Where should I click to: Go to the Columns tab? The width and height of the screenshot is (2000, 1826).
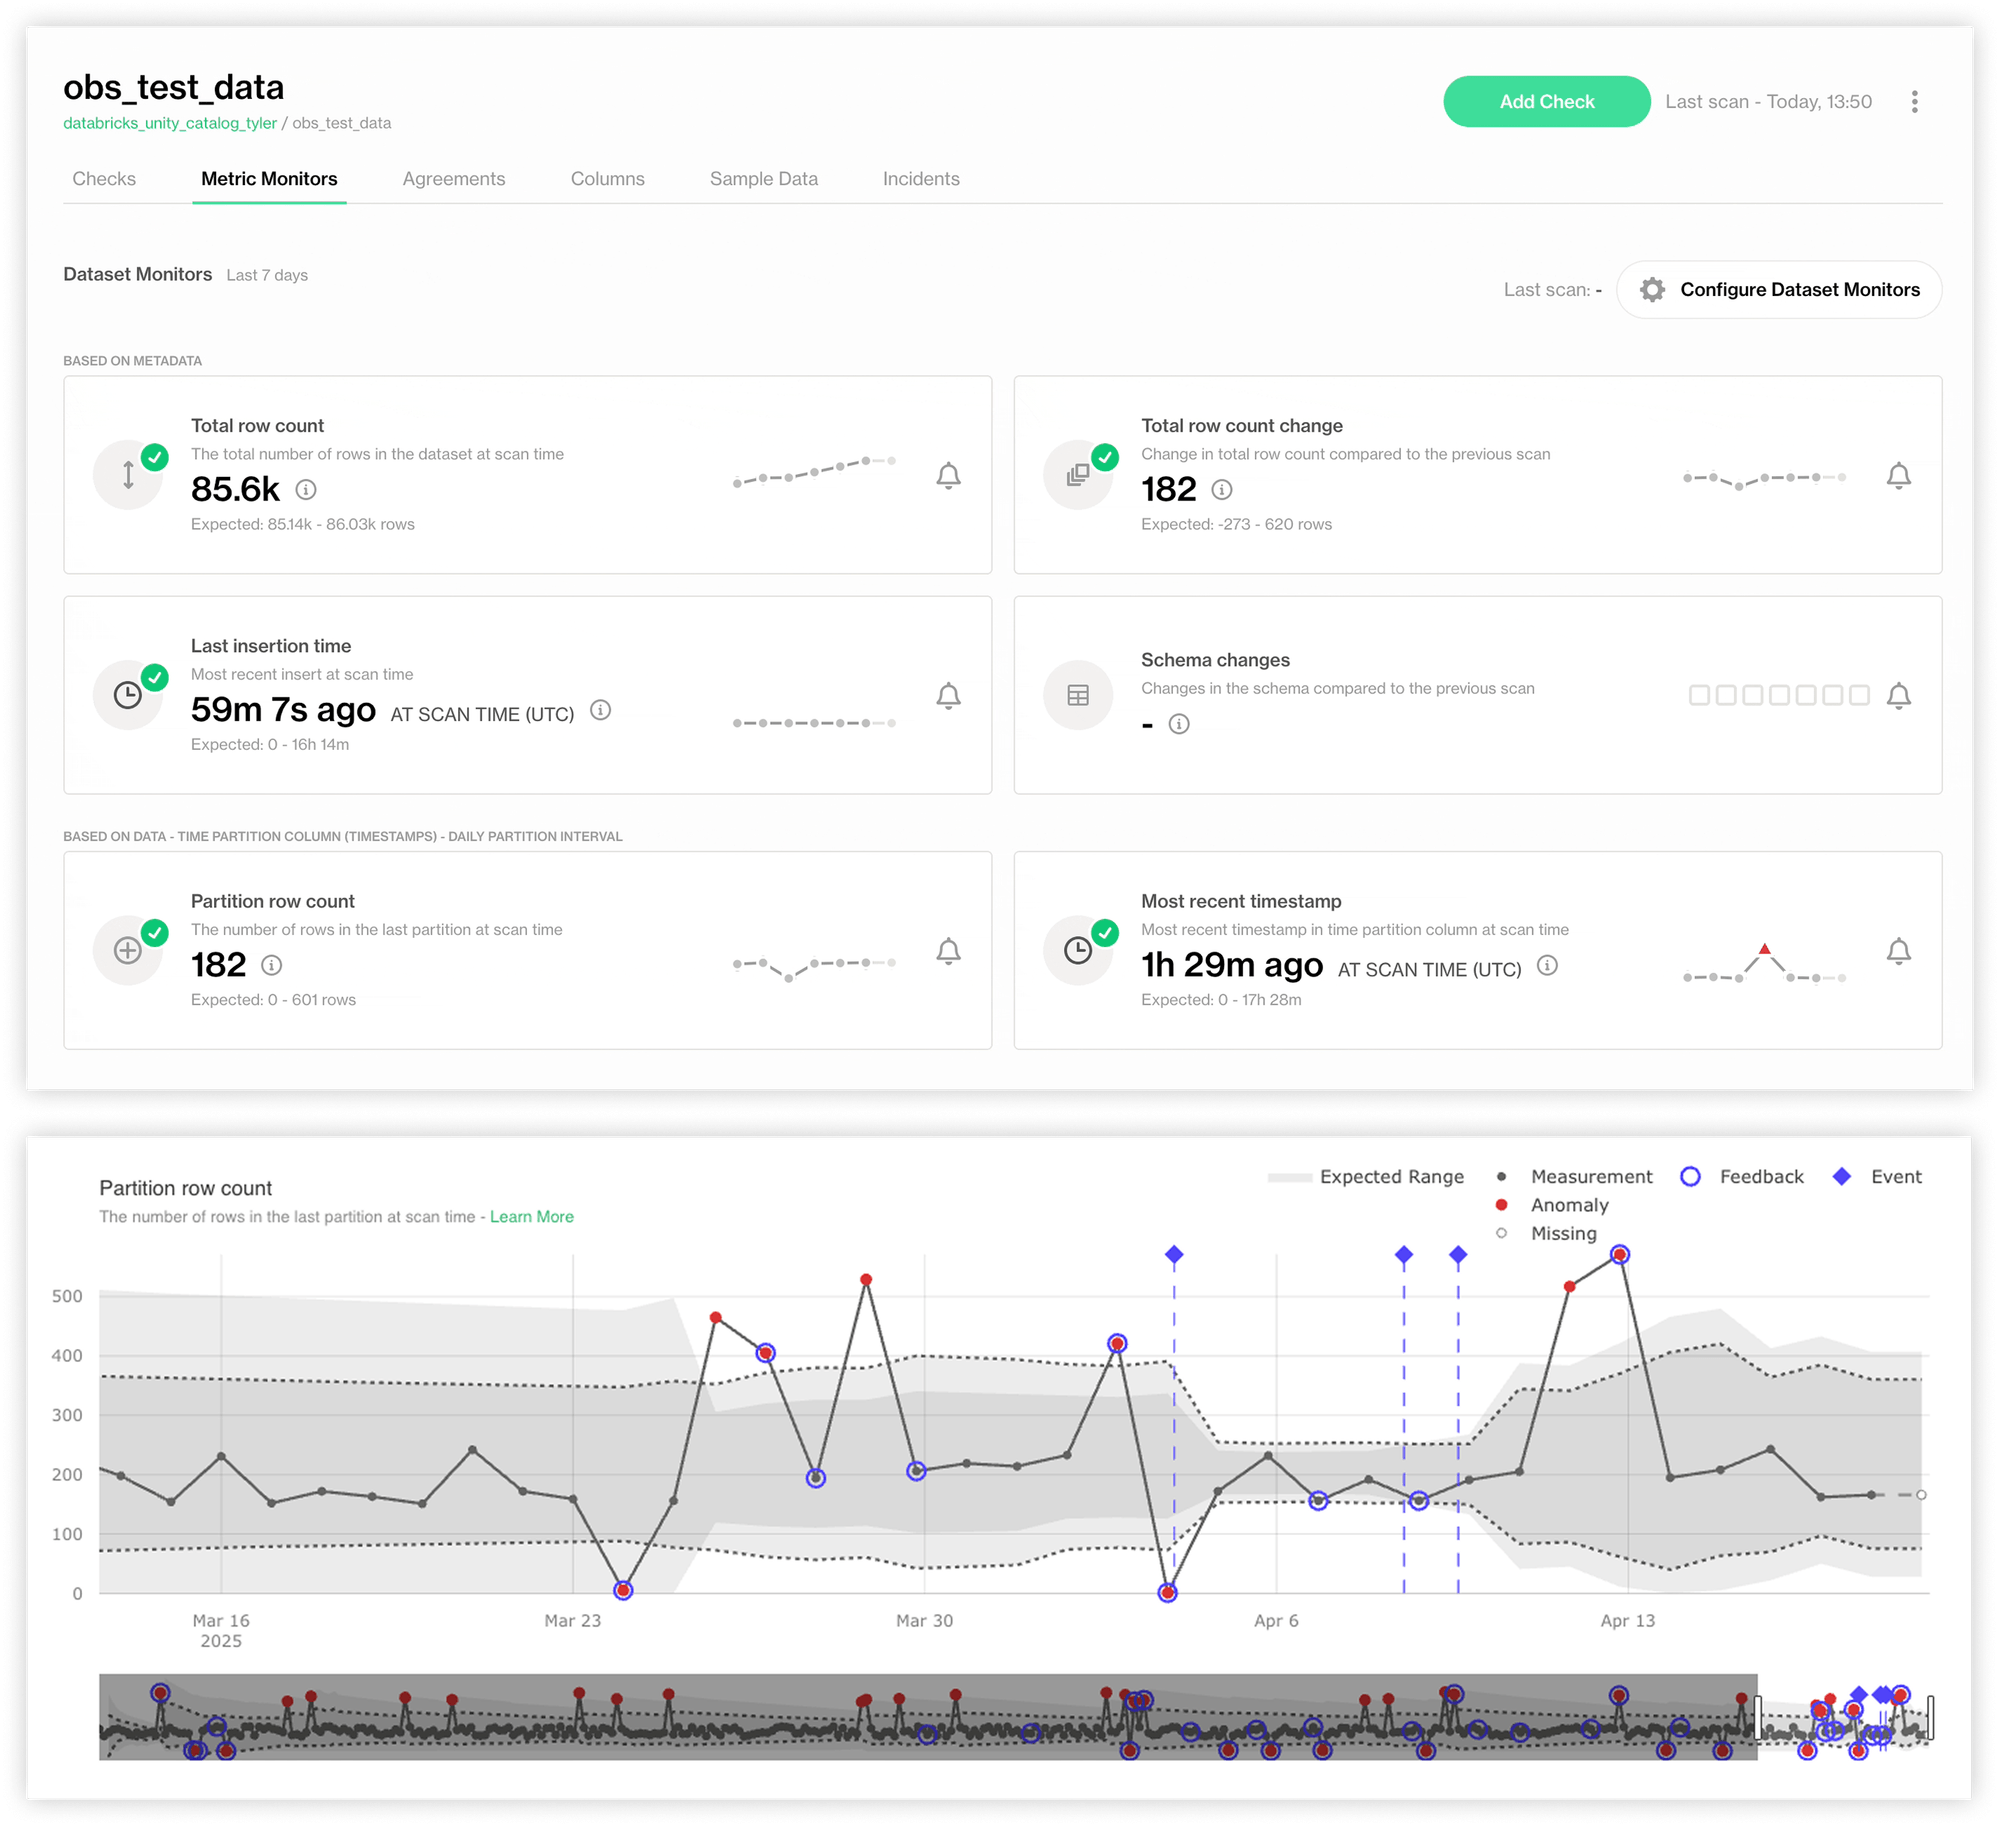point(607,178)
